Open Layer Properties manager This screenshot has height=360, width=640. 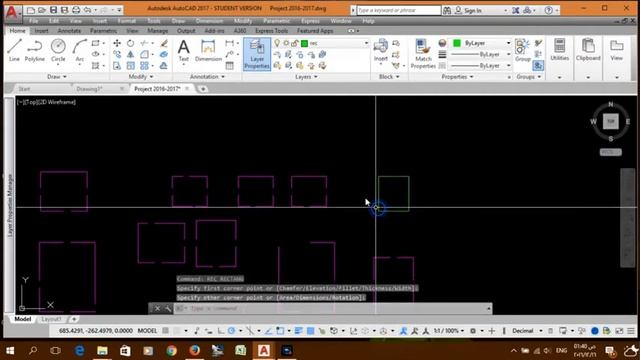tap(257, 54)
